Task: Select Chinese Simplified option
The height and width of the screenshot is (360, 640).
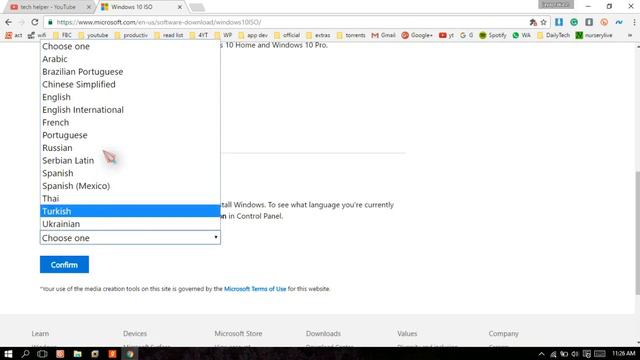Action: pyautogui.click(x=130, y=84)
